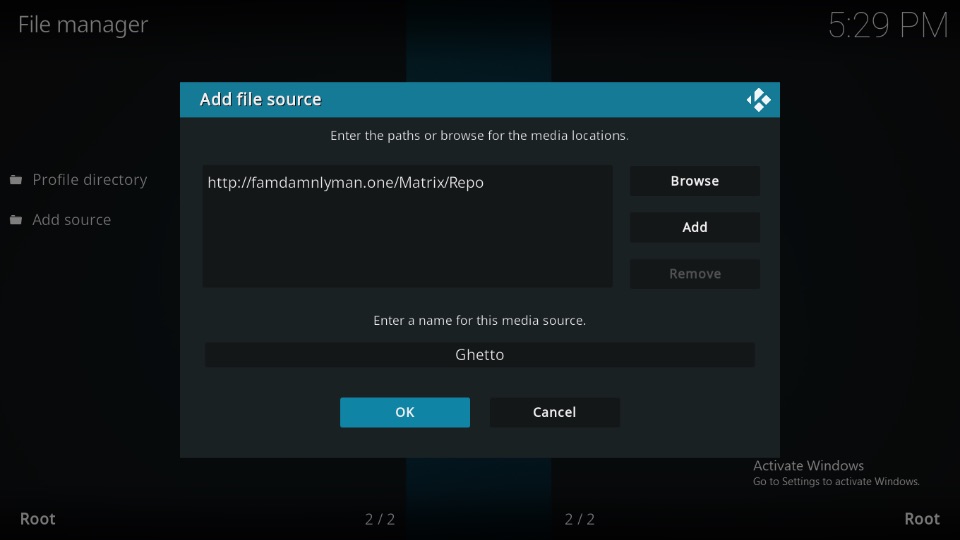
Task: Confirm the file source with OK
Action: coord(405,412)
